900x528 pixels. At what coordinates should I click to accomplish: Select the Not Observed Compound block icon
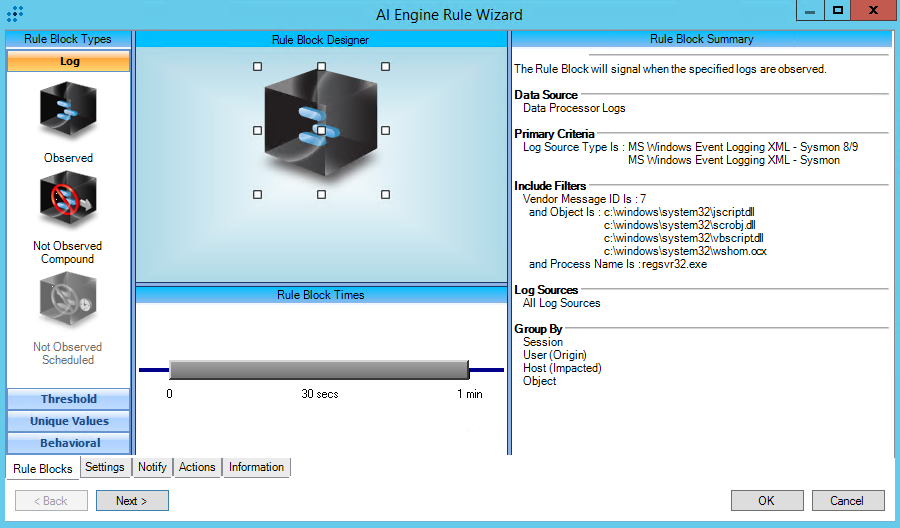point(68,201)
